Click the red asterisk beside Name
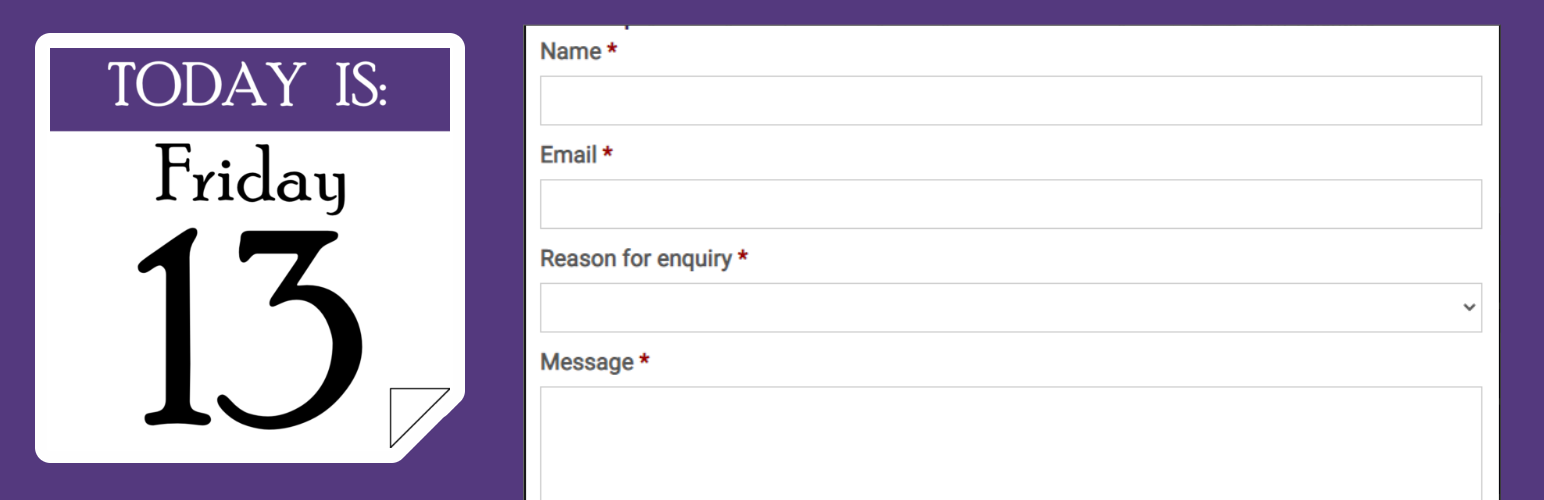The image size is (1544, 500). 612,51
